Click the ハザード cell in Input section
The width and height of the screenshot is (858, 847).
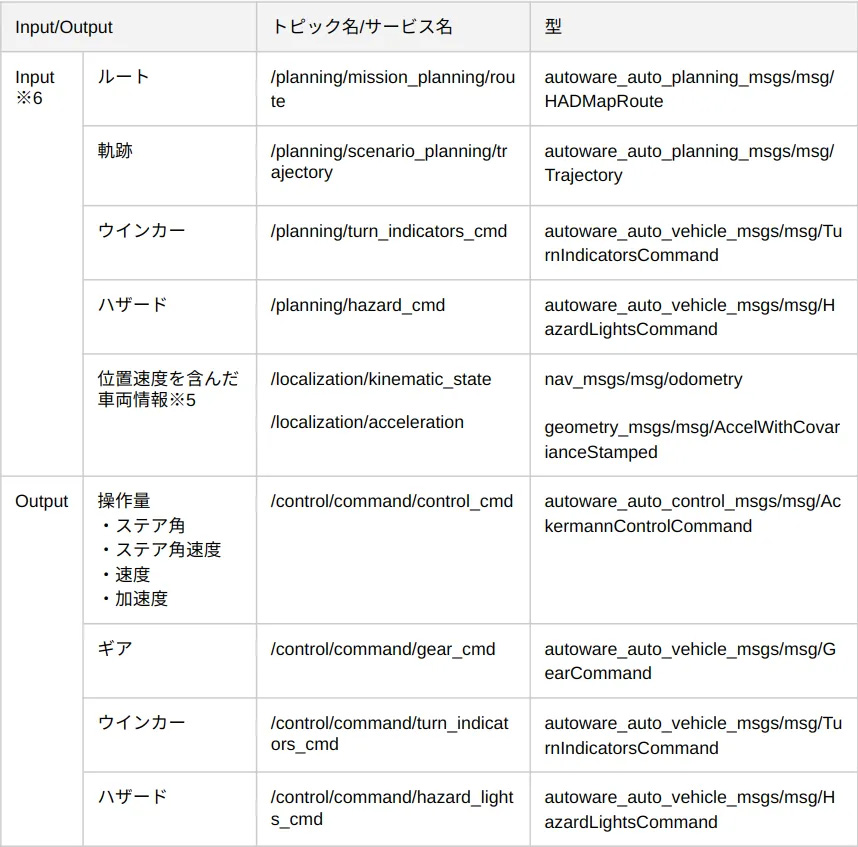tap(170, 317)
